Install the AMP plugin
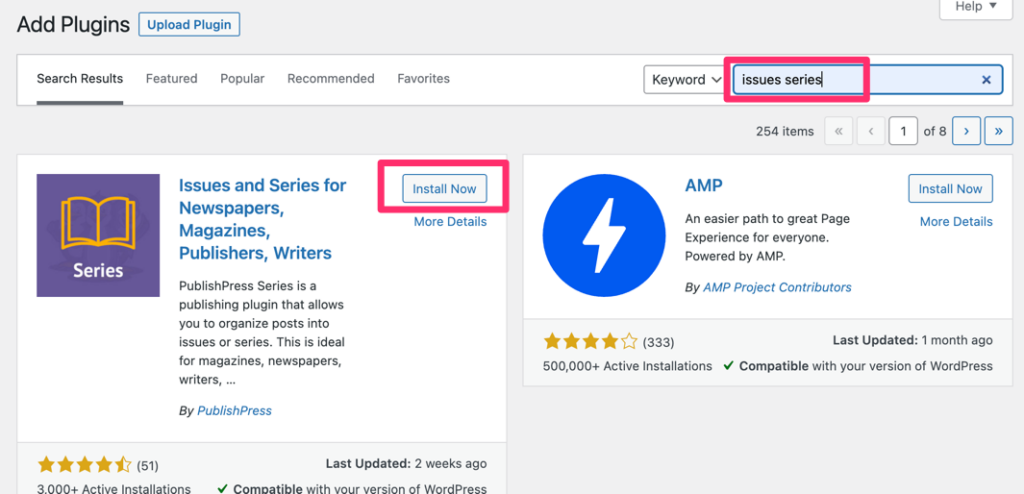The width and height of the screenshot is (1024, 494). [x=950, y=189]
